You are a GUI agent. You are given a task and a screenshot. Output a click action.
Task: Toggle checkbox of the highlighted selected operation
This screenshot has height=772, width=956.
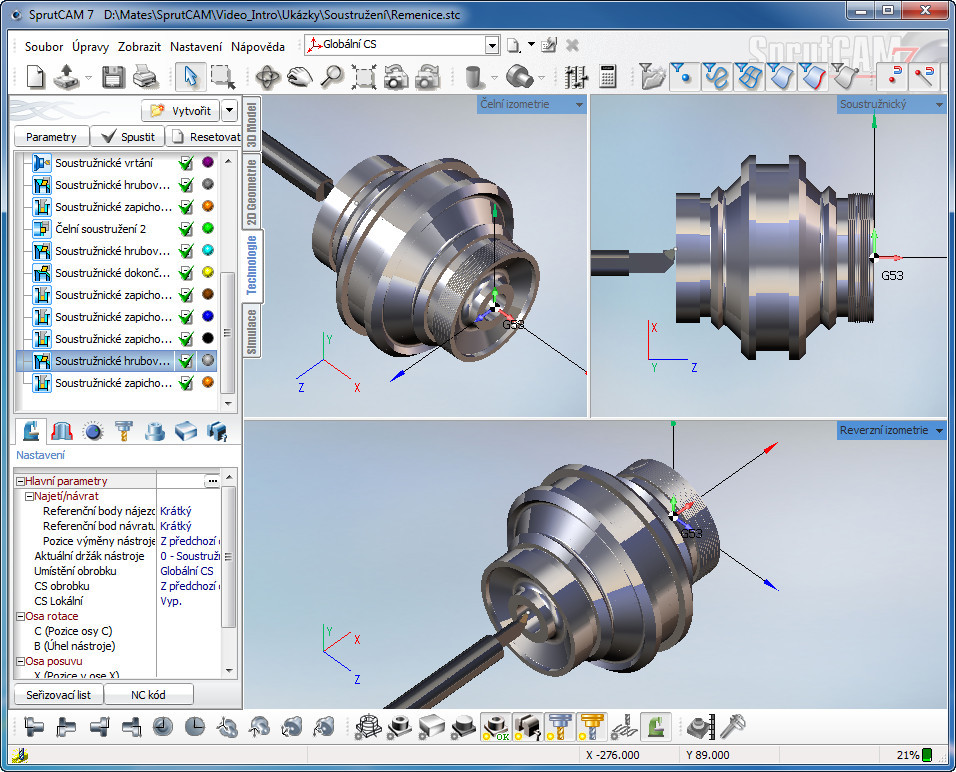tap(186, 361)
